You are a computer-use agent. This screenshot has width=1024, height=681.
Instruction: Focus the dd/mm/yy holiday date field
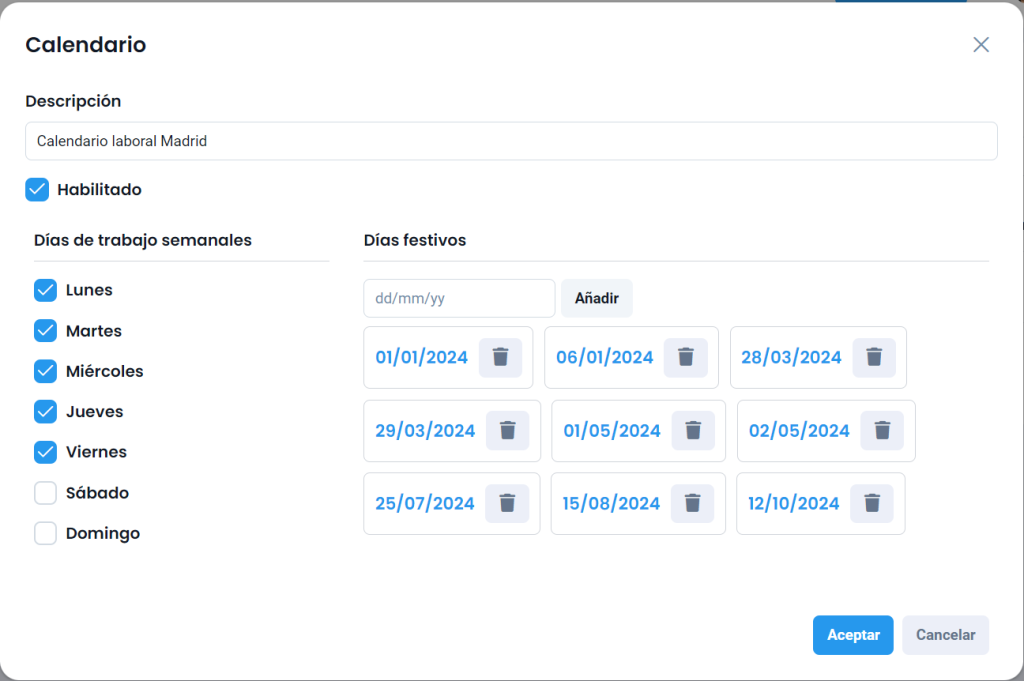point(459,298)
